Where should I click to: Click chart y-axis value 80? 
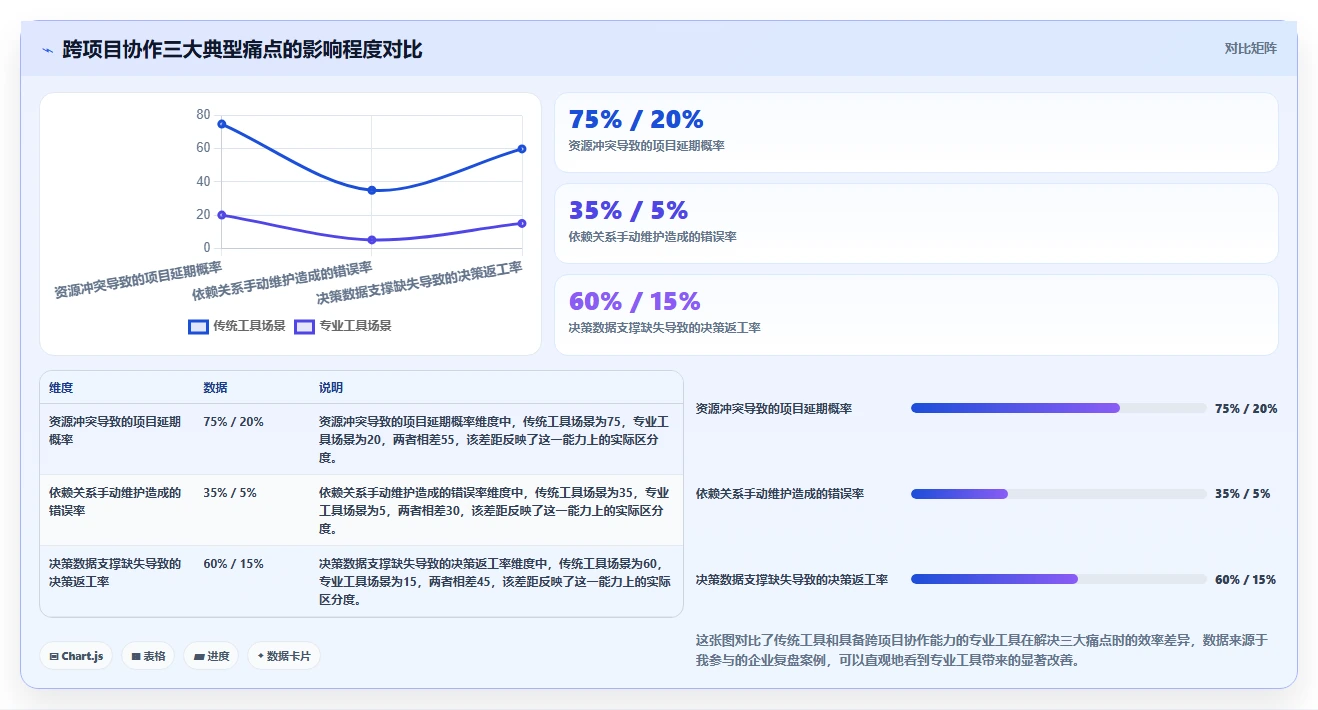tap(203, 114)
